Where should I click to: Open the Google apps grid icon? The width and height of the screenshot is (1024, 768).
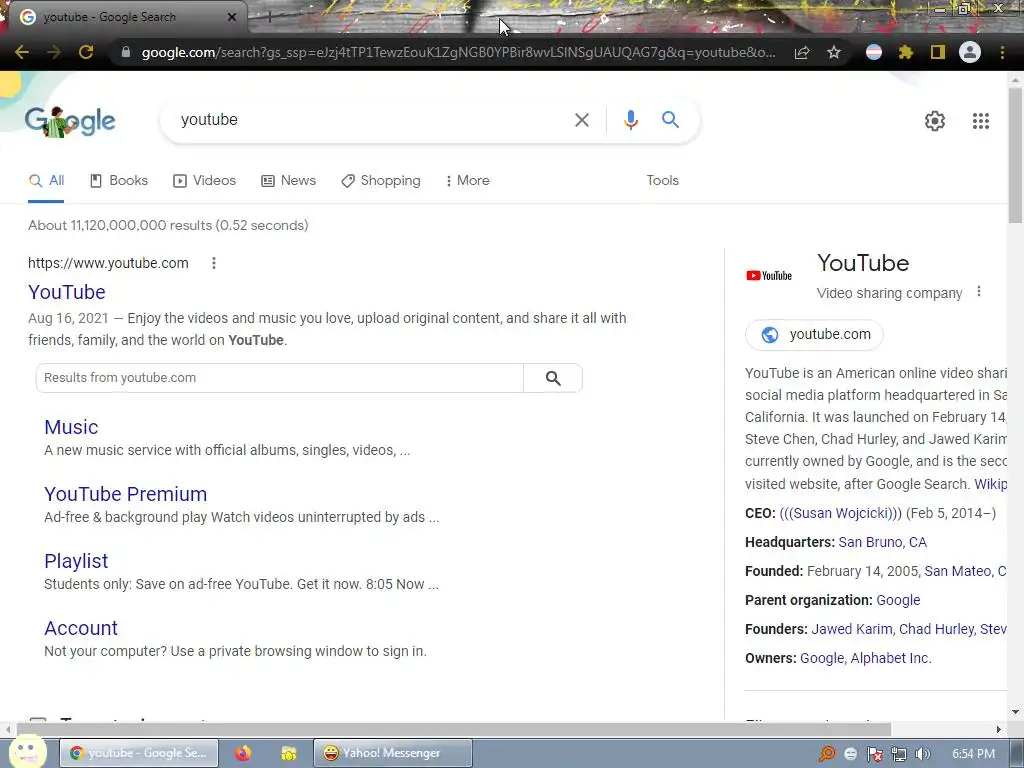coord(980,121)
